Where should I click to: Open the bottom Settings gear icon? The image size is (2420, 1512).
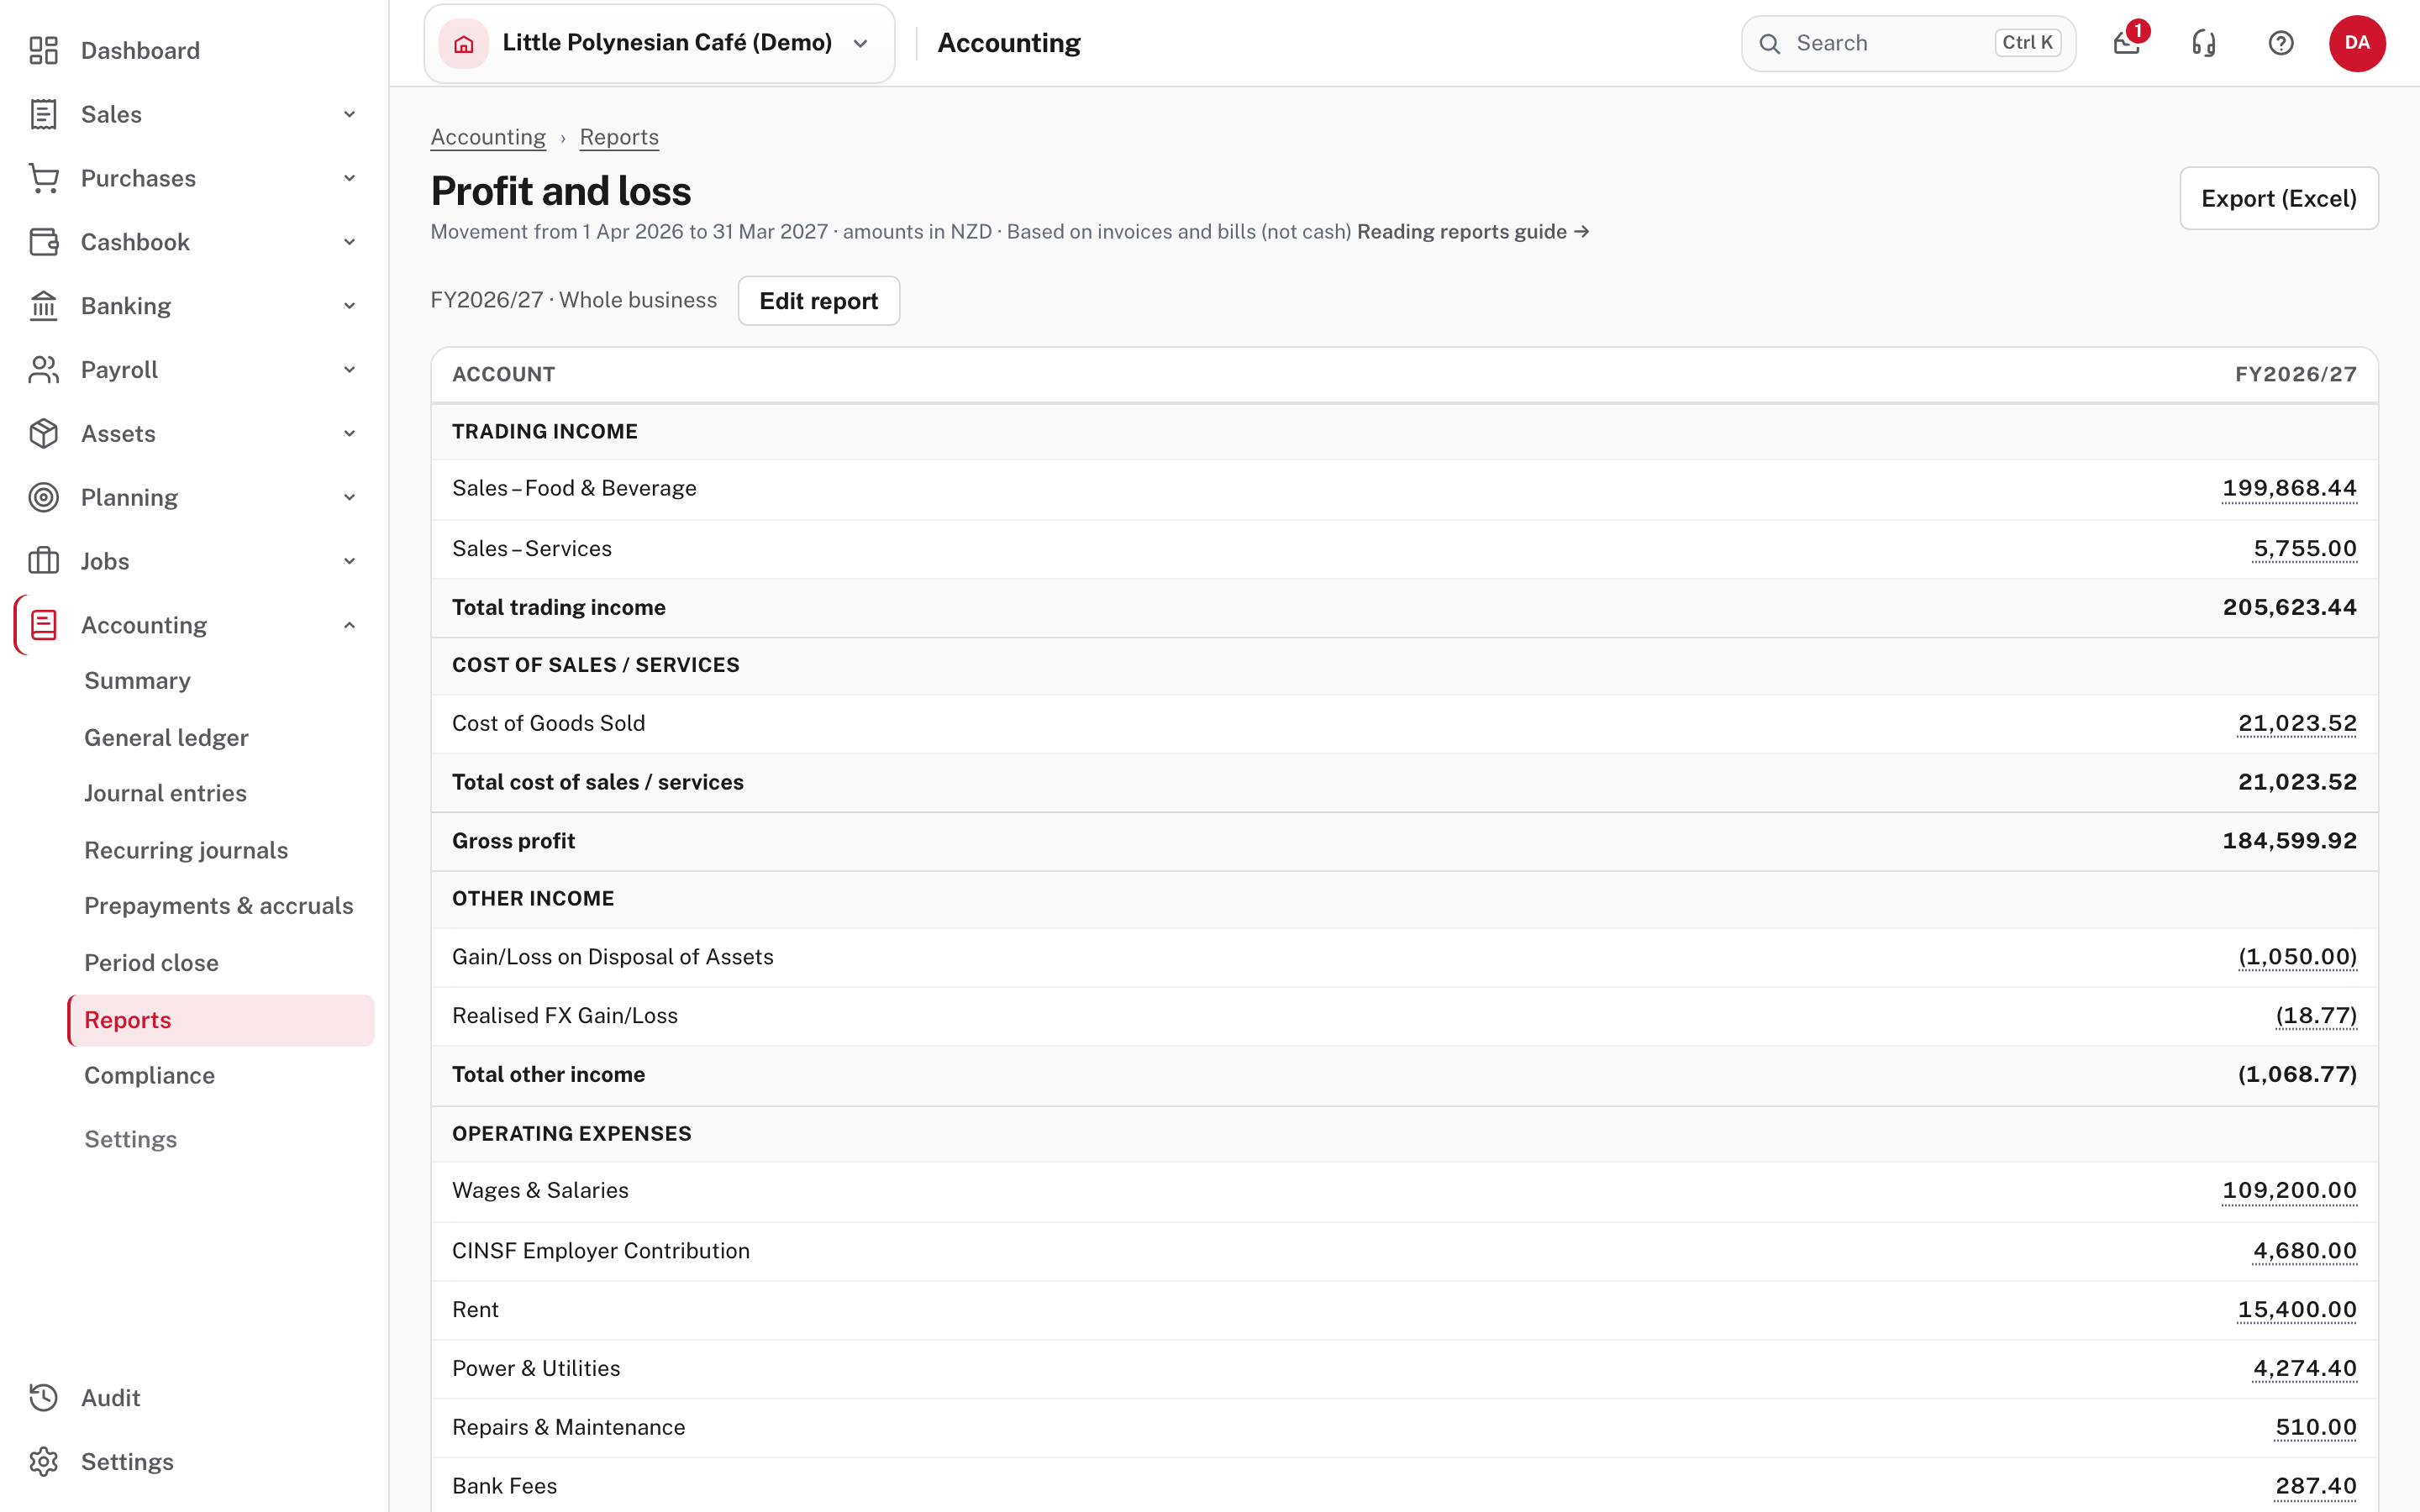click(44, 1462)
